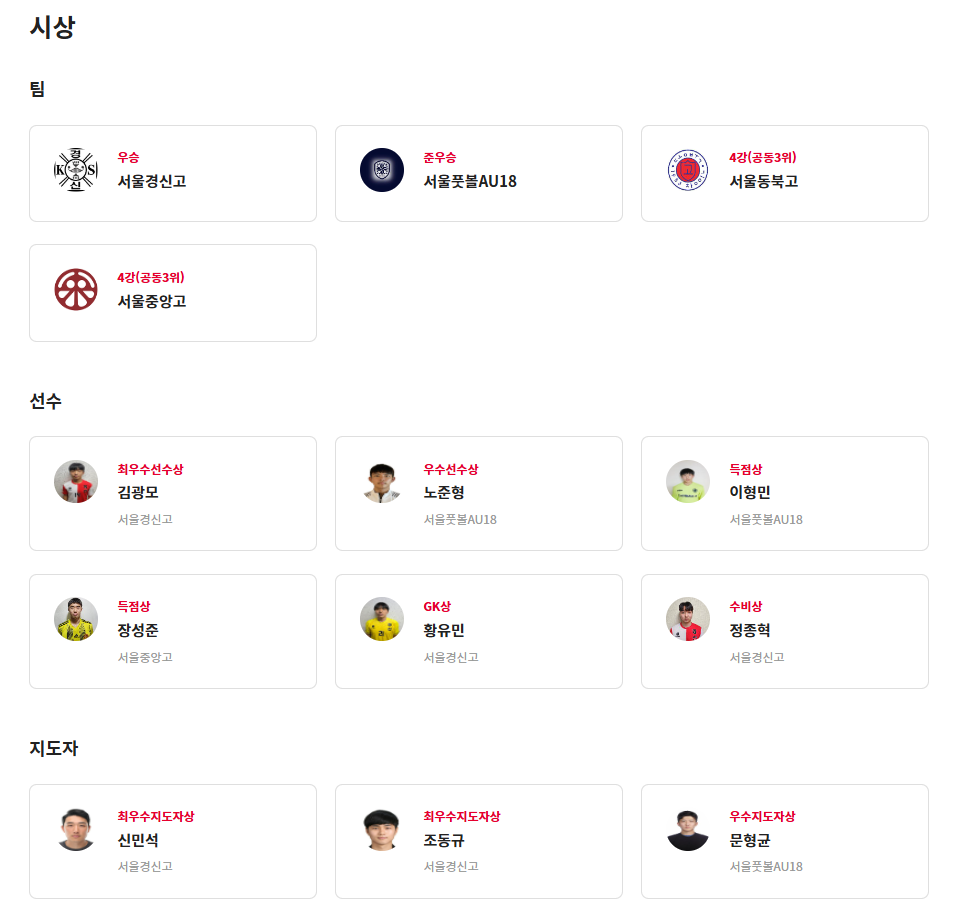Viewport: 958px width, 913px height.
Task: Click 장성준 player photo
Action: [76, 619]
